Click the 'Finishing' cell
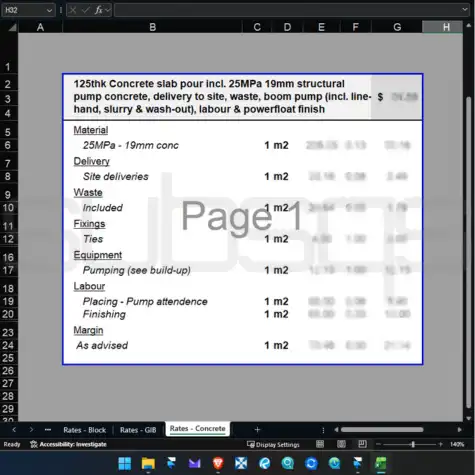Screen dimensions: 475x475 (104, 314)
